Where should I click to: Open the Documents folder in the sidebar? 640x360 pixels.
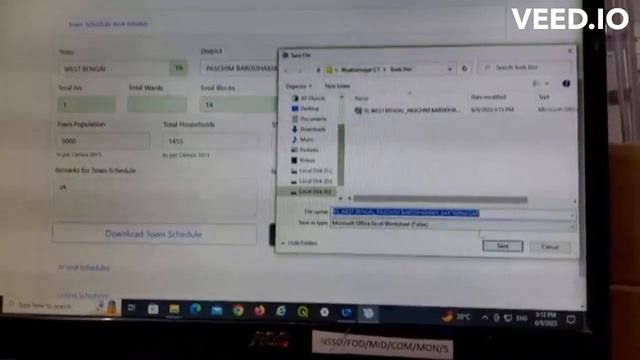(313, 119)
